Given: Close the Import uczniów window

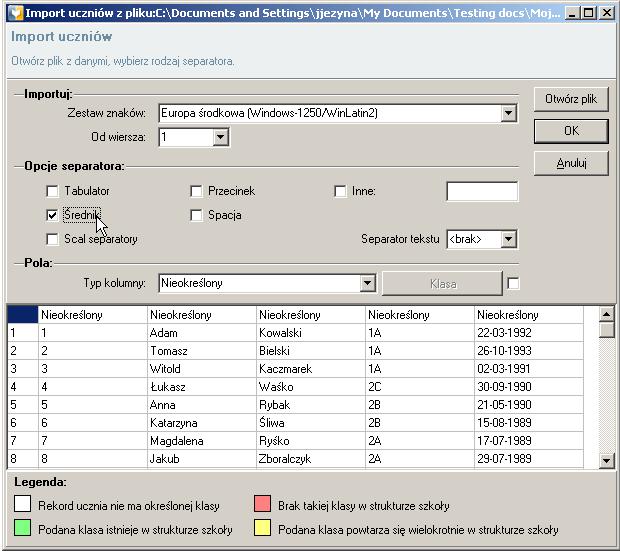Looking at the screenshot, I should [607, 13].
